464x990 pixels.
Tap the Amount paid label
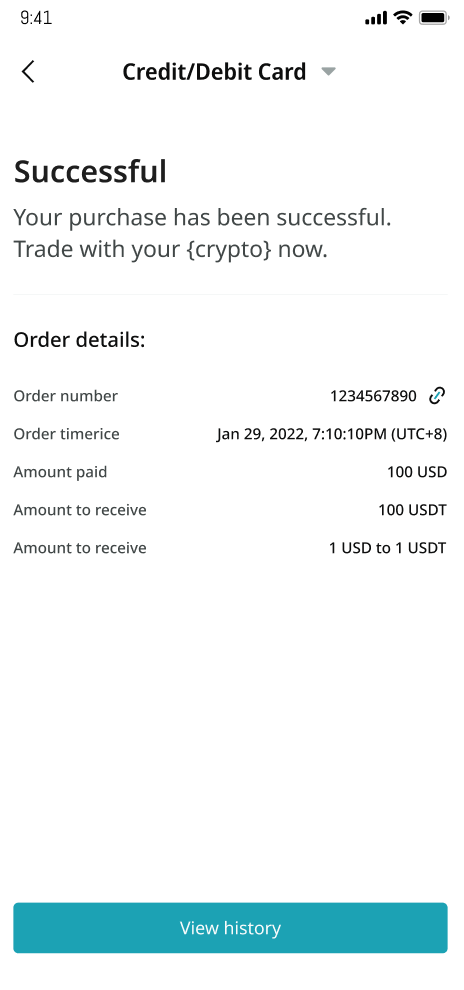tap(61, 472)
